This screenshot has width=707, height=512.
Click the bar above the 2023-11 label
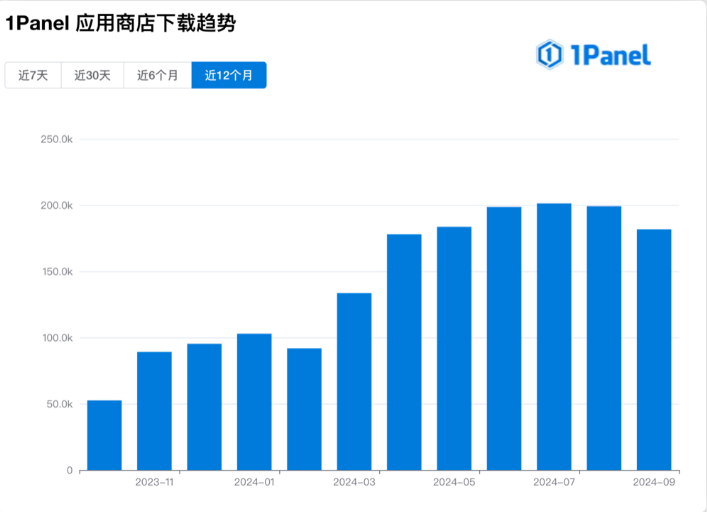(154, 411)
